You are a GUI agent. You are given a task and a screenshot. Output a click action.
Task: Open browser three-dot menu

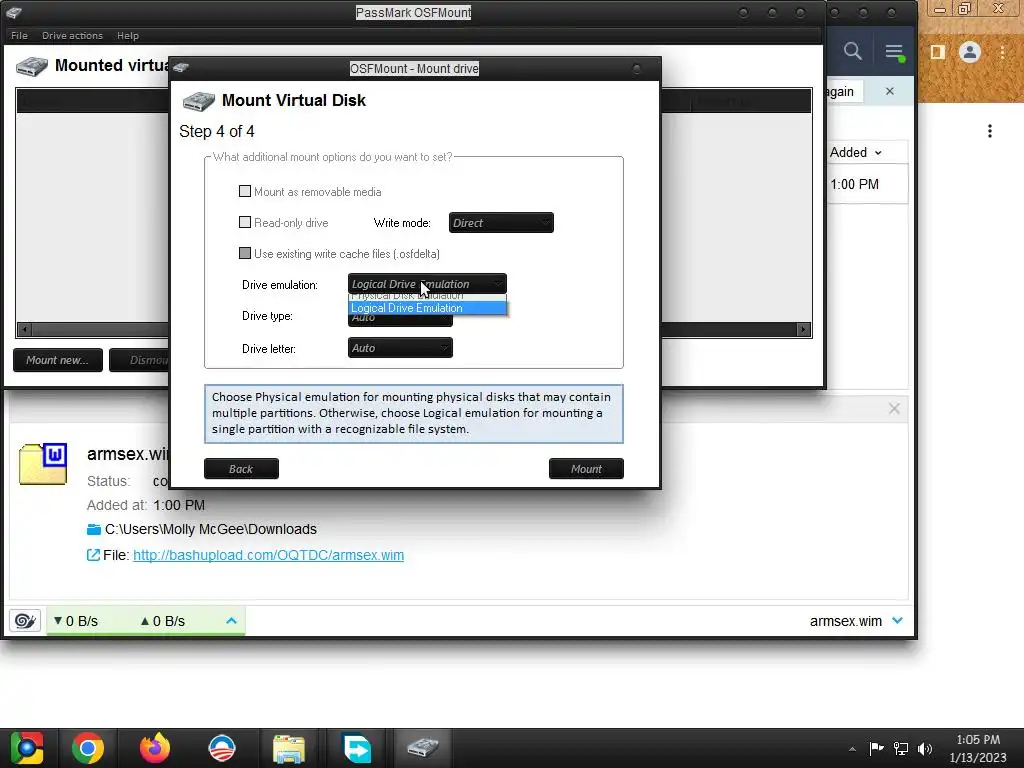(x=1002, y=52)
